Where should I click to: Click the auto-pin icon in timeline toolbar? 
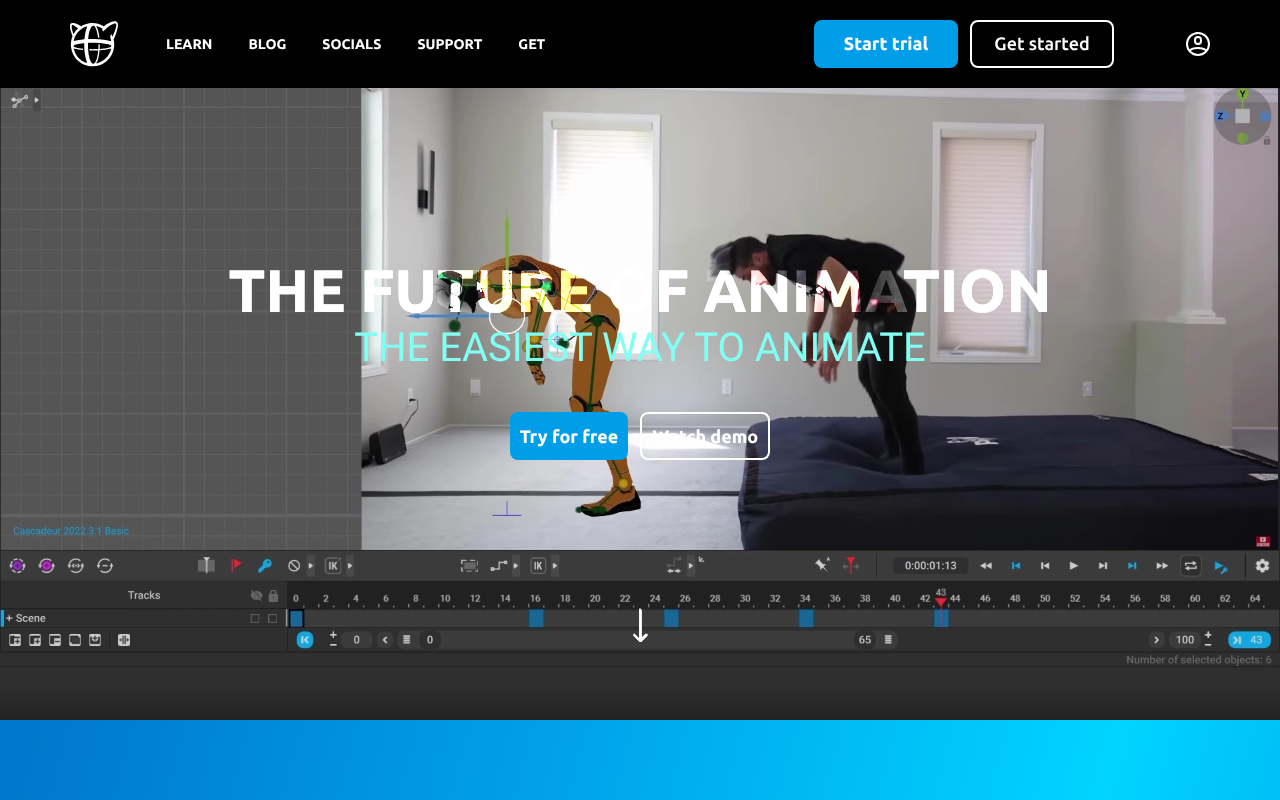821,566
